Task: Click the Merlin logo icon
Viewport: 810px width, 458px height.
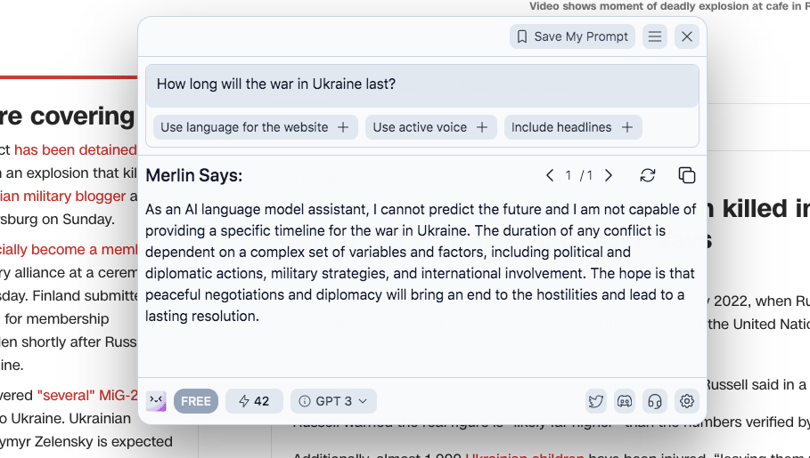Action: (x=156, y=401)
